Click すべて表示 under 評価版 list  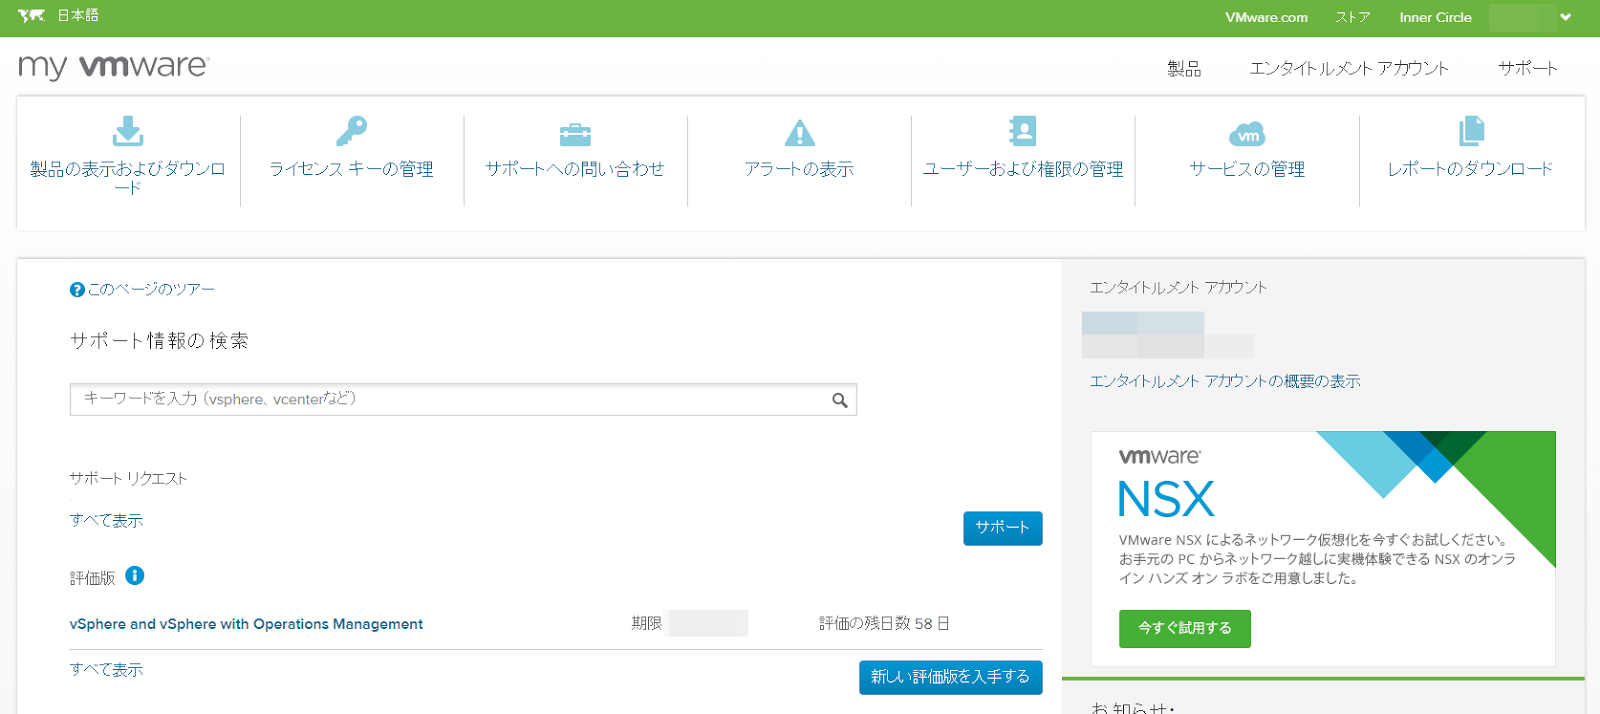tap(106, 669)
